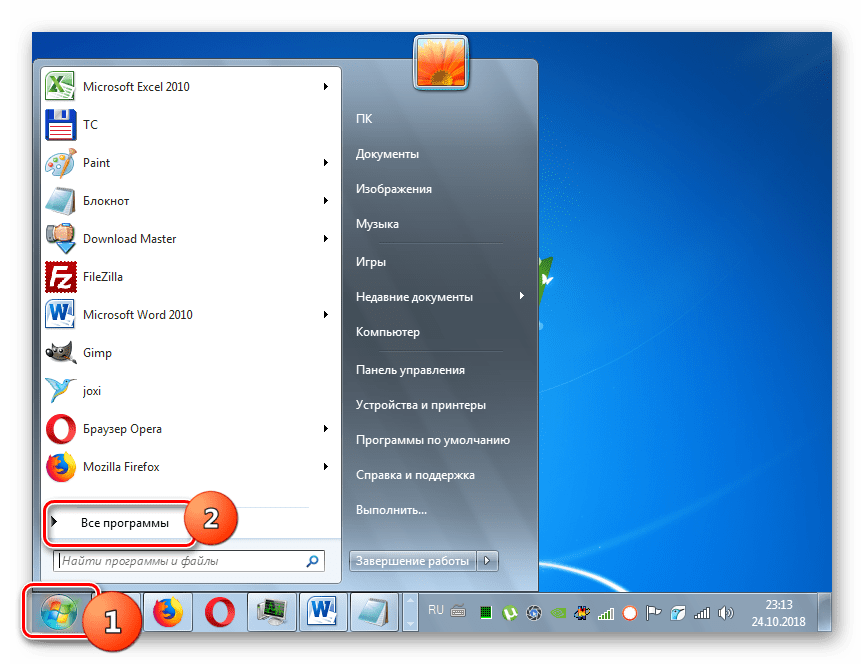The image size is (864, 664).
Task: Open Gimp from the Start menu
Action: click(97, 353)
